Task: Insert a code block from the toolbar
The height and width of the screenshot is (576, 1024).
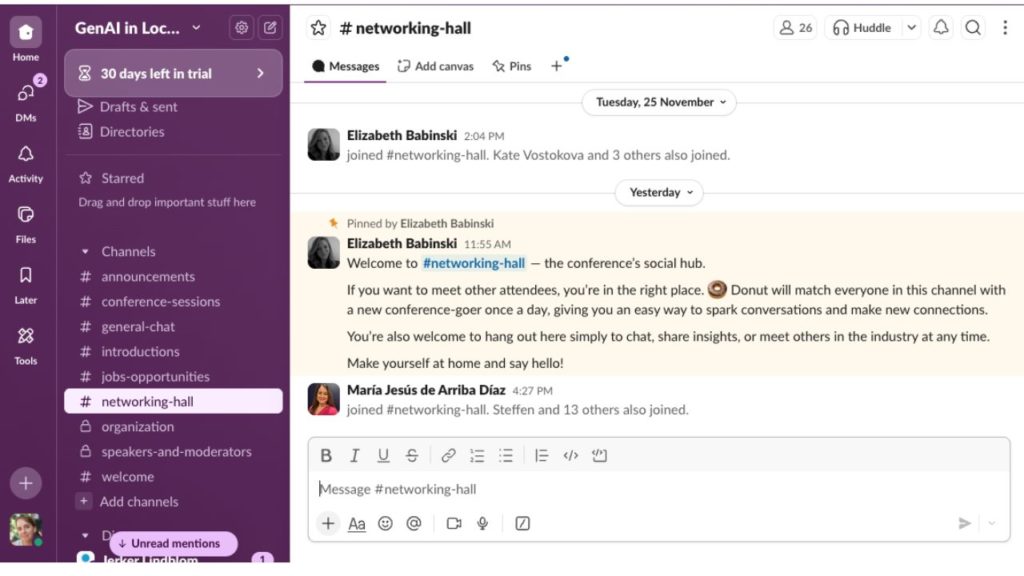Action: point(599,455)
